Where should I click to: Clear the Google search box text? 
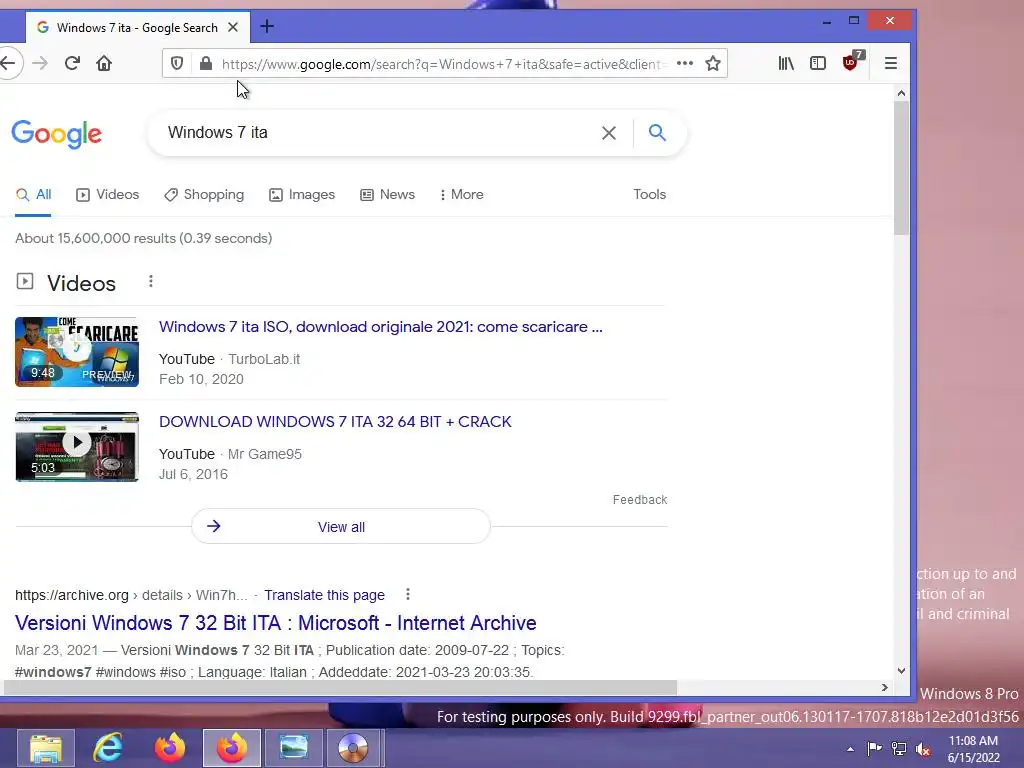[x=609, y=133]
